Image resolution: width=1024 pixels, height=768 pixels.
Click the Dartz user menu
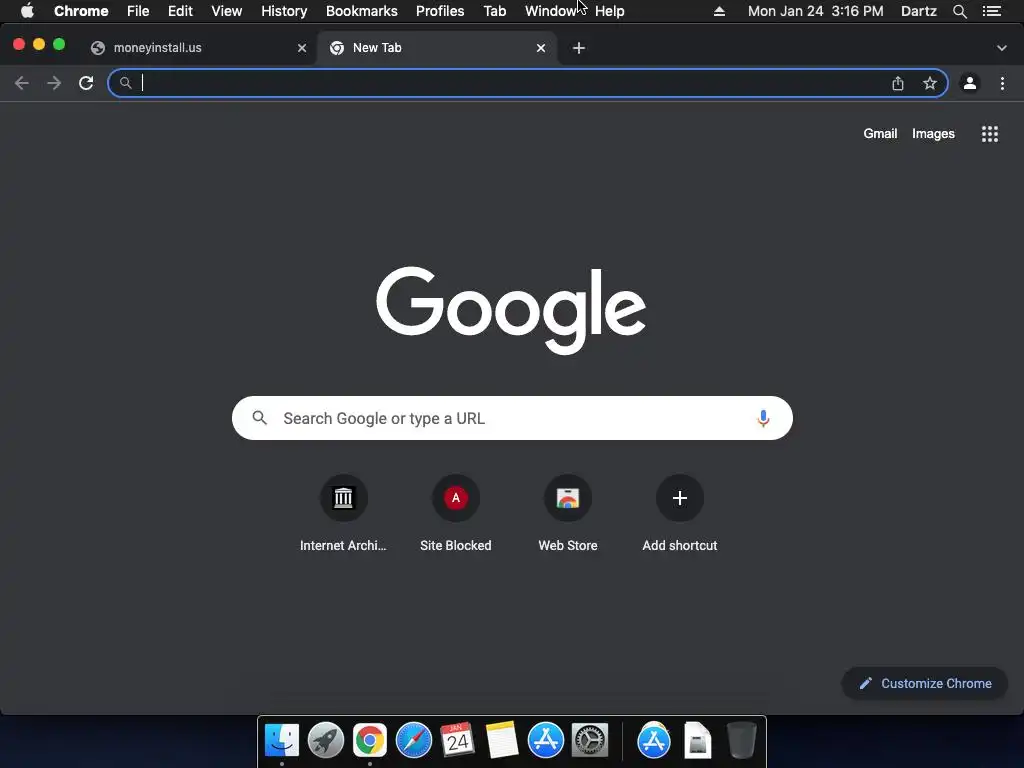point(919,11)
